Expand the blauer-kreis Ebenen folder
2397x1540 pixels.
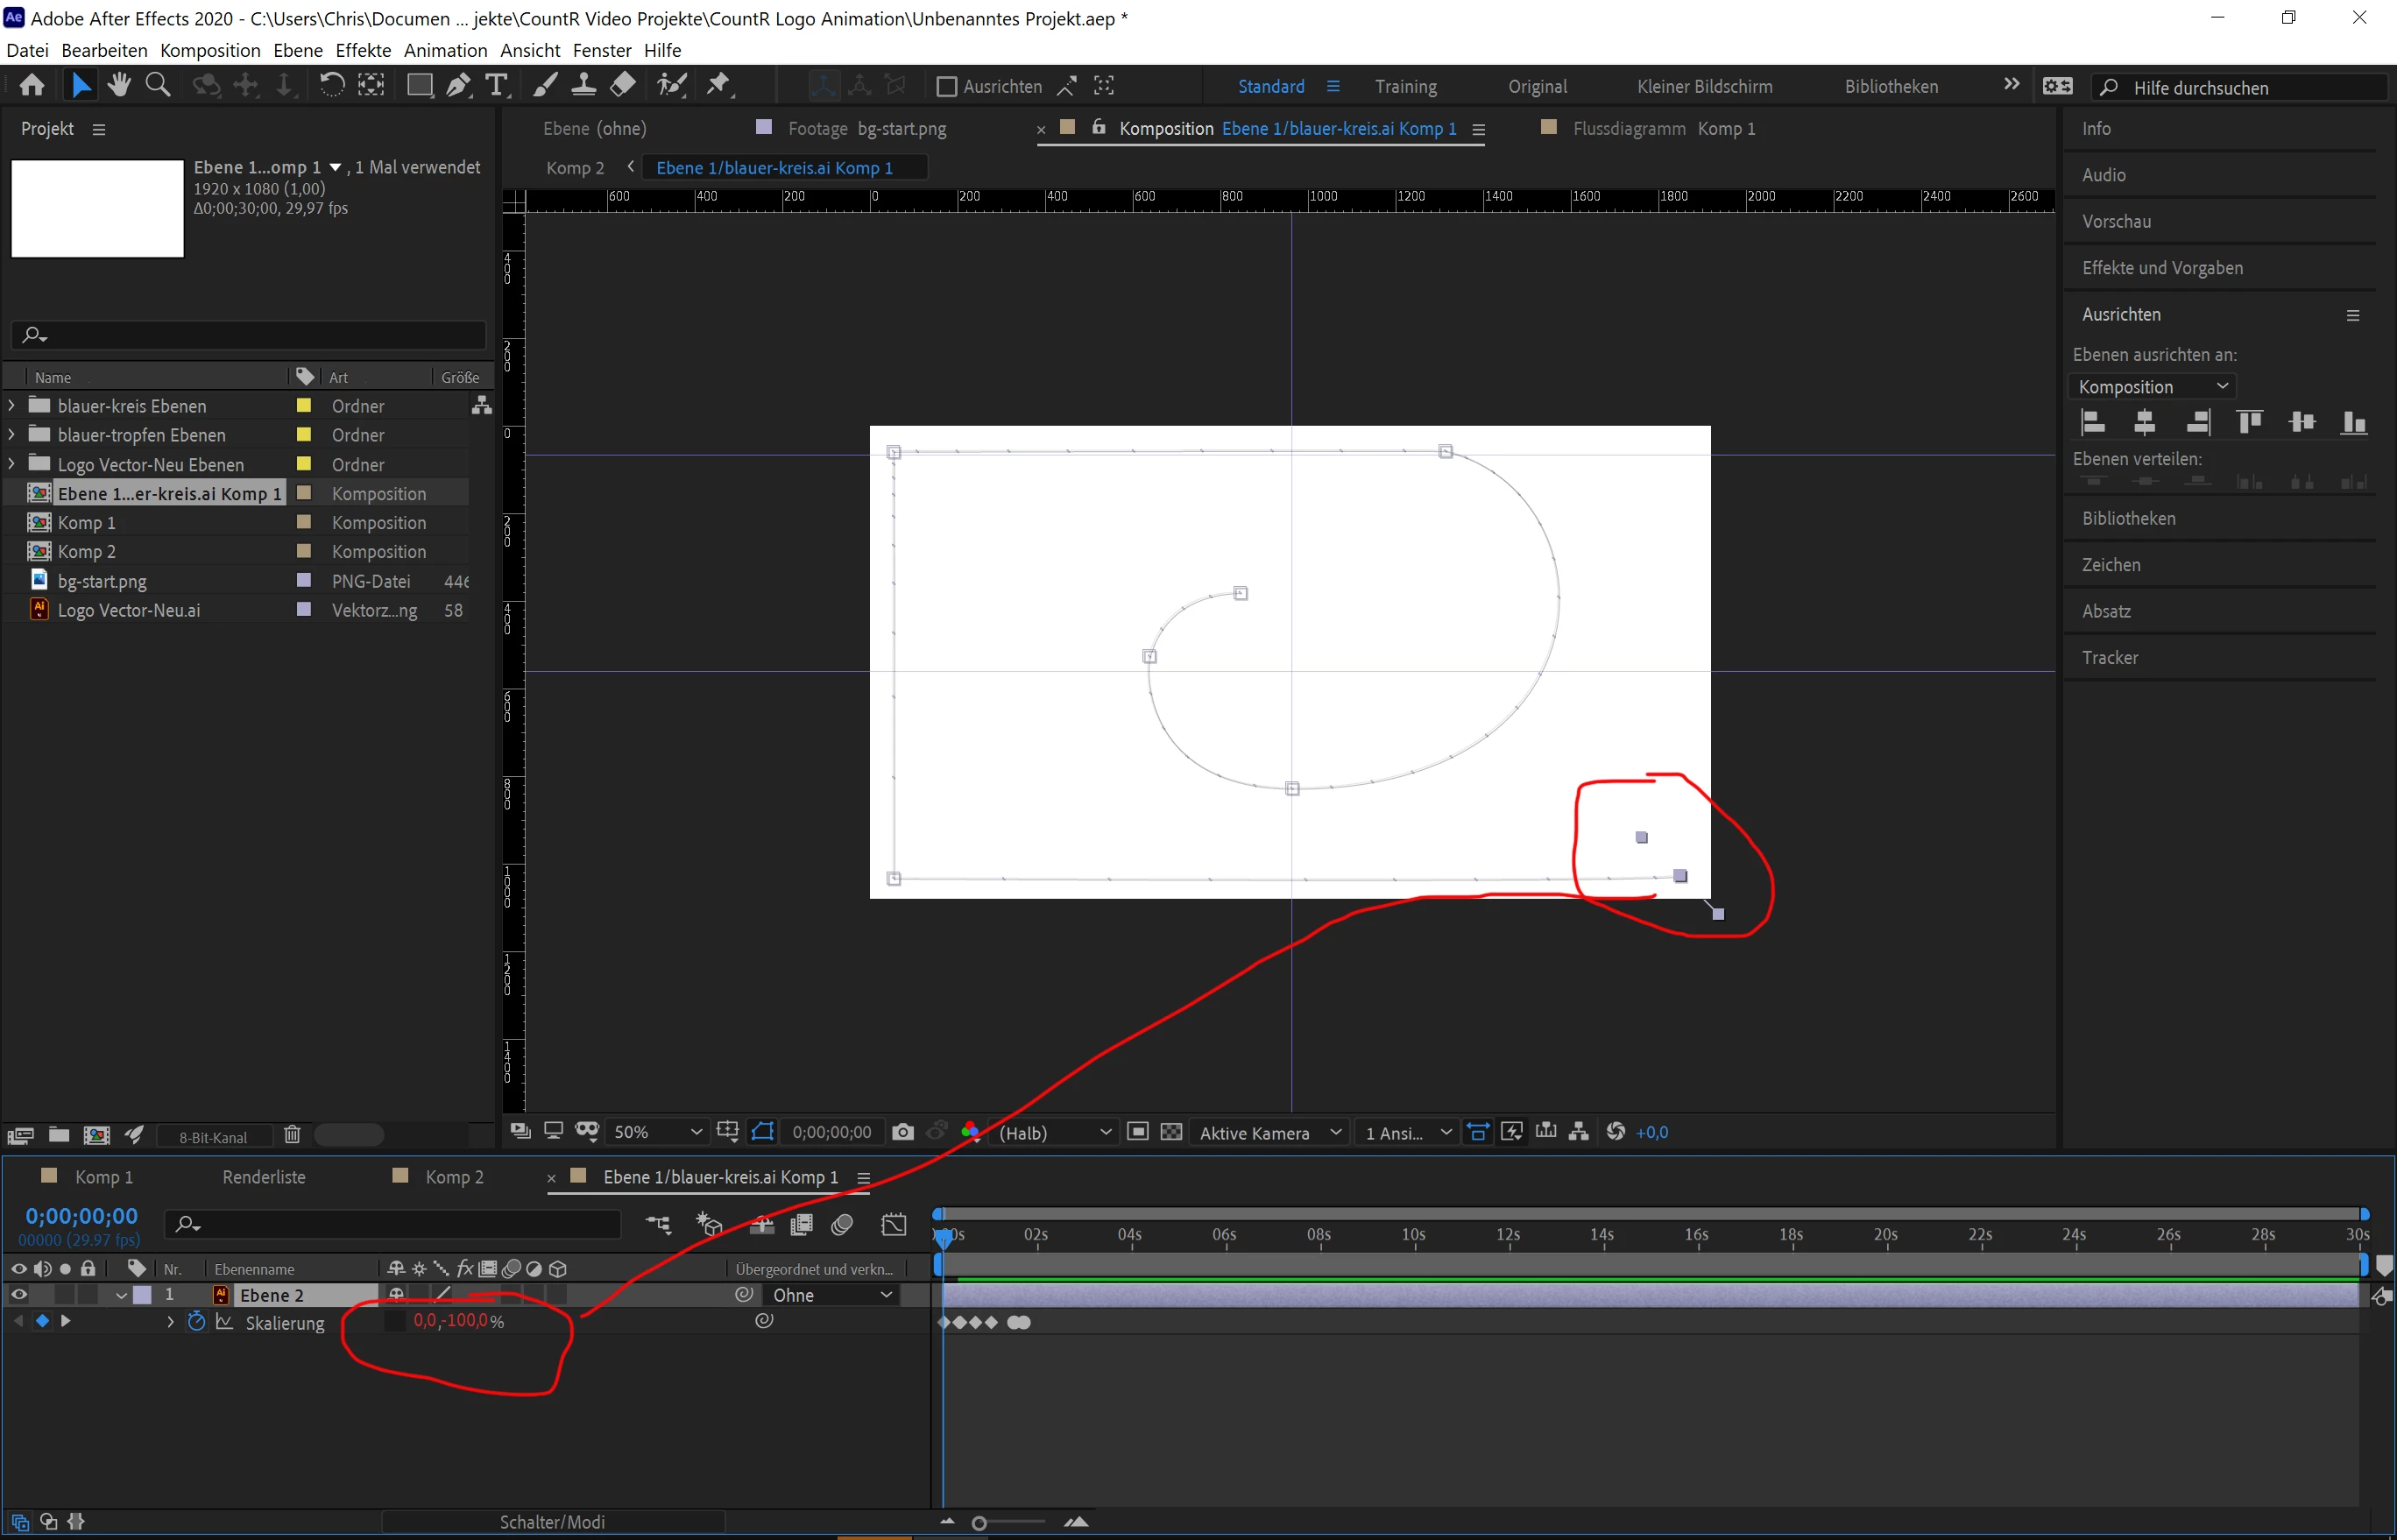12,406
